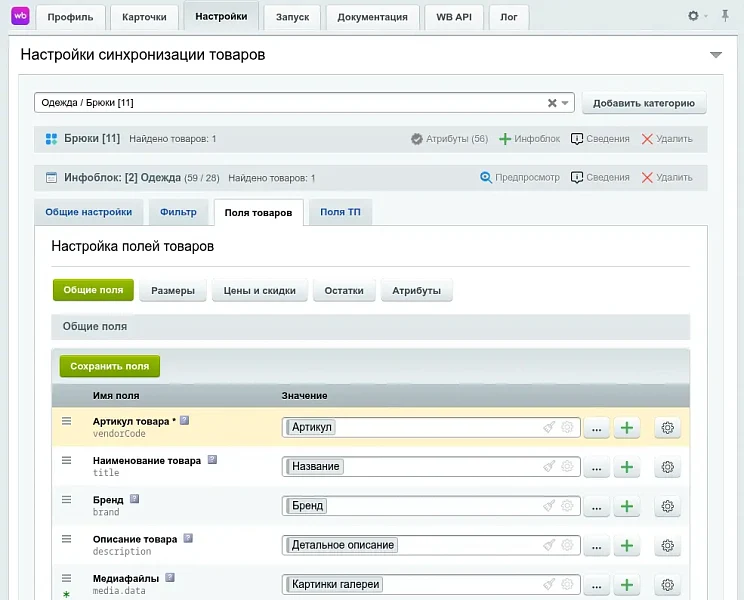Switch to the Фильтр tab
Viewport: 744px width, 600px height.
tap(178, 212)
